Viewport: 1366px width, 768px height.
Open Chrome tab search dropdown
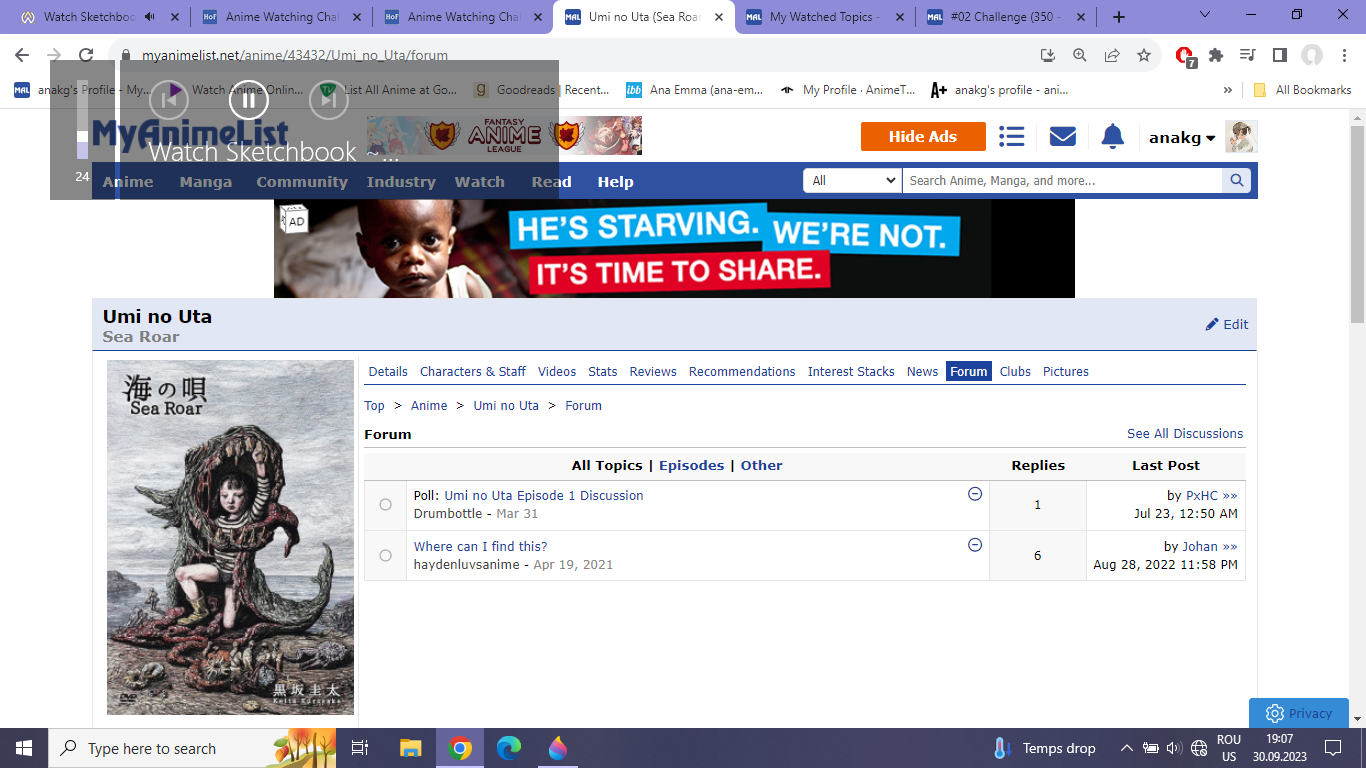click(x=1205, y=15)
